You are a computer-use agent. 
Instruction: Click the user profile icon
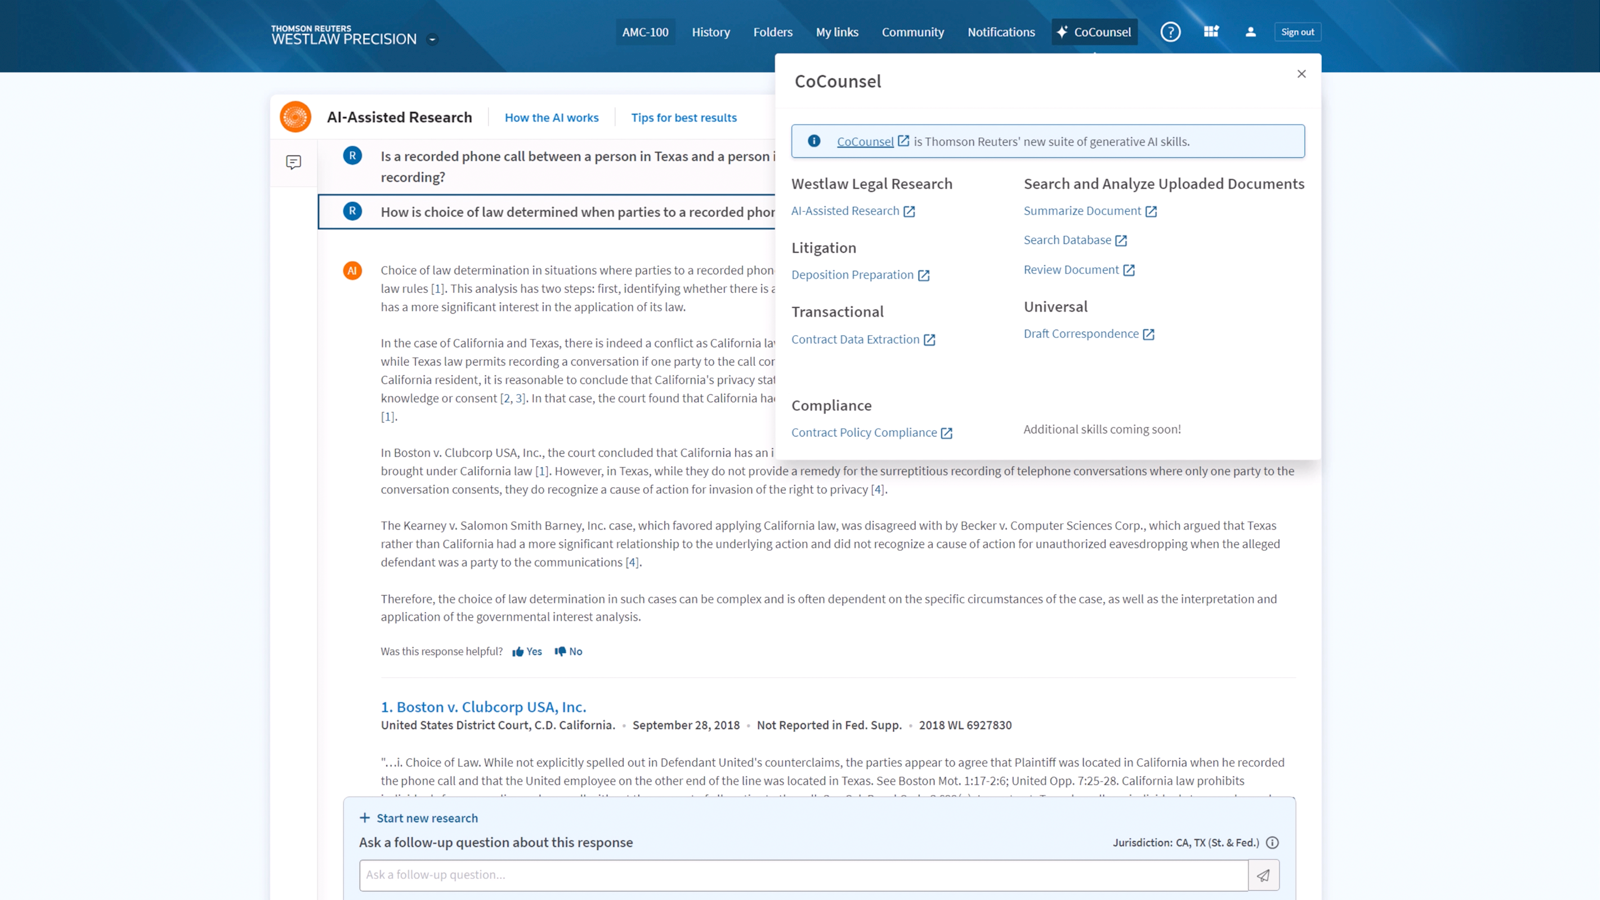[x=1250, y=32]
